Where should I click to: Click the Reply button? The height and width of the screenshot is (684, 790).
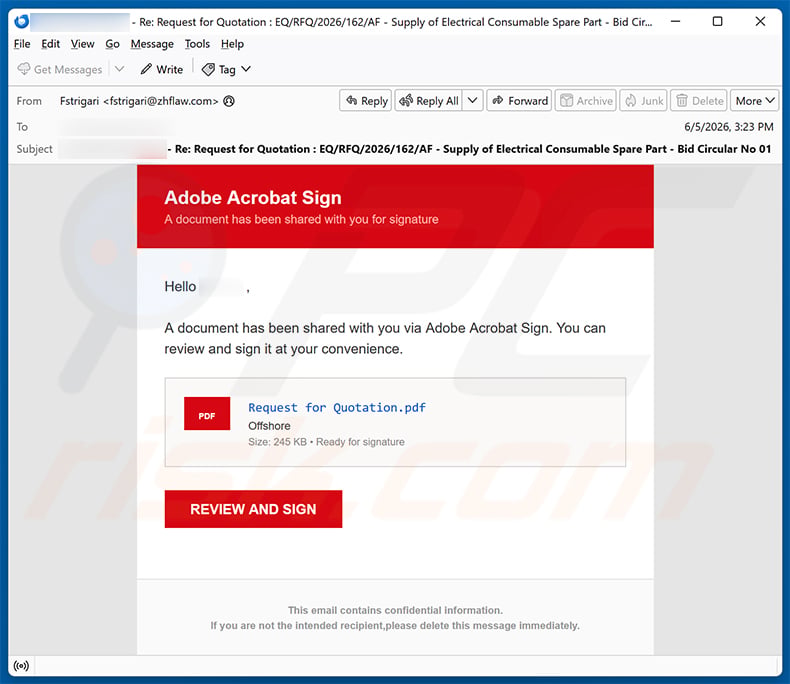[x=366, y=101]
